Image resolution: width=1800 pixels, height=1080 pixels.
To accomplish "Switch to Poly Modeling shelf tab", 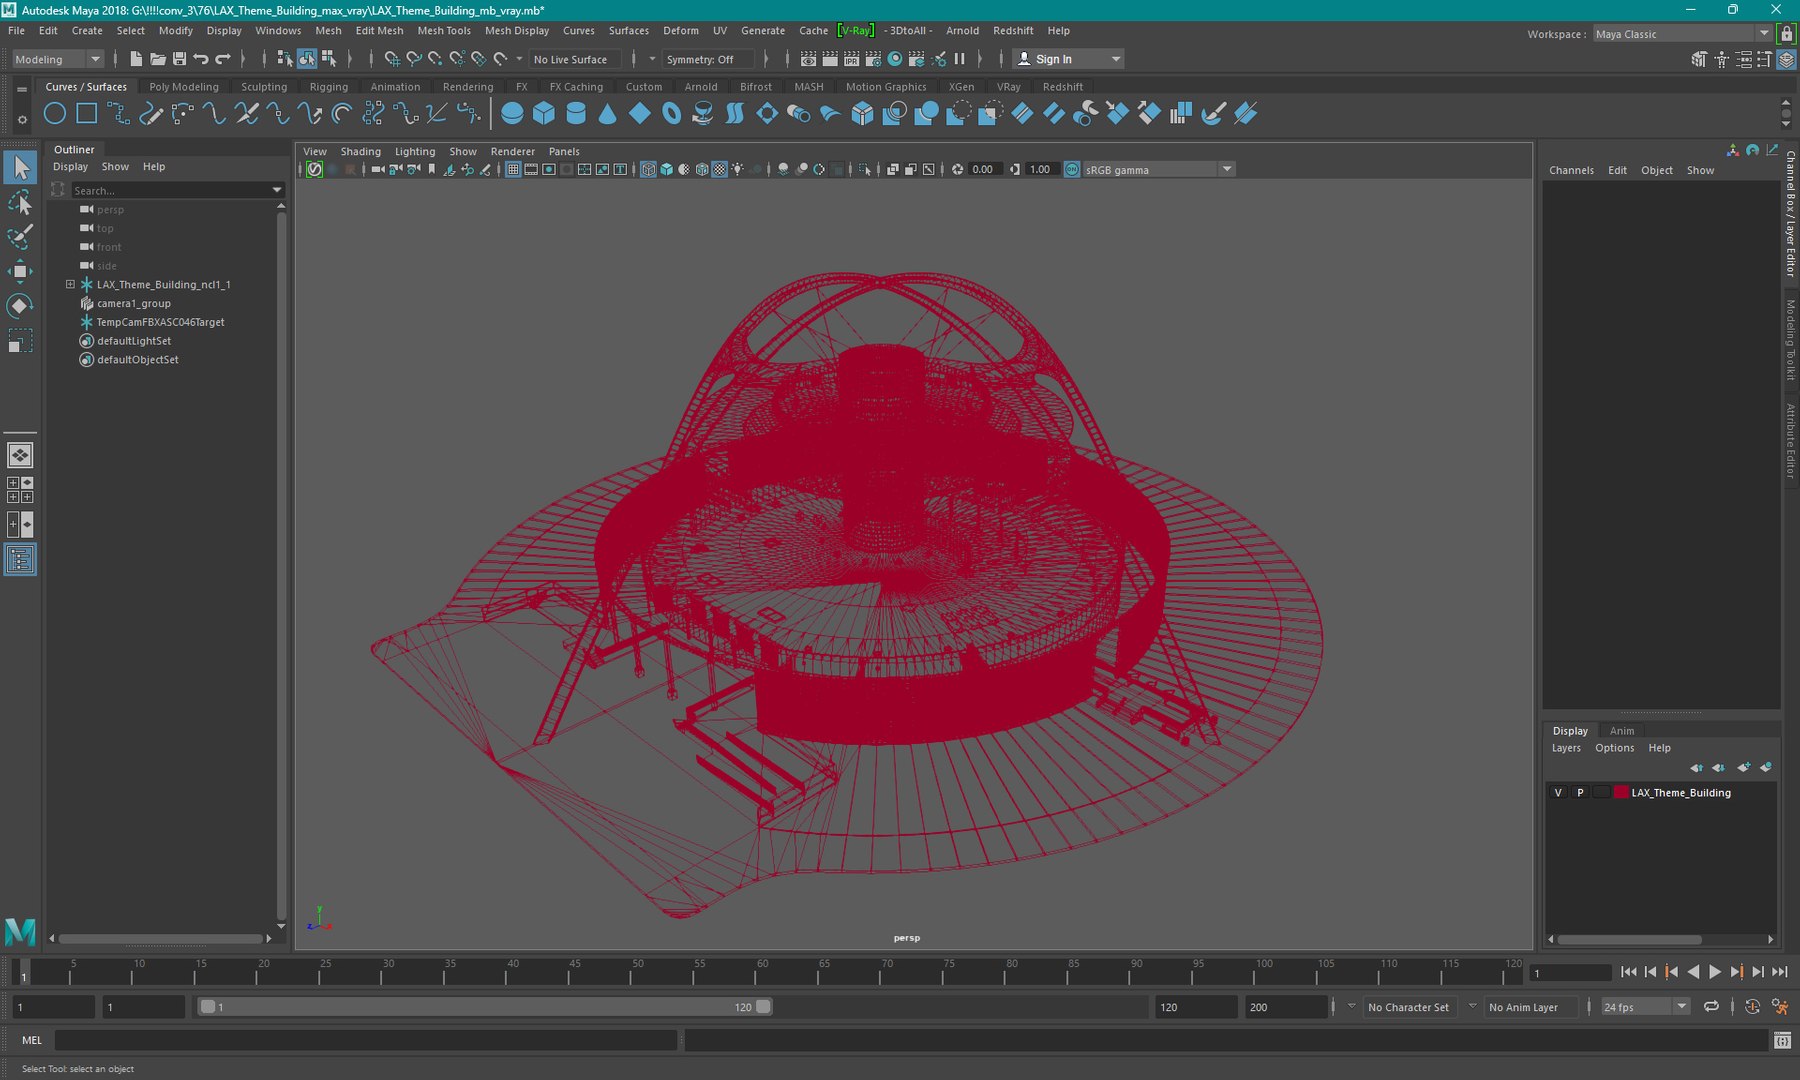I will [184, 87].
